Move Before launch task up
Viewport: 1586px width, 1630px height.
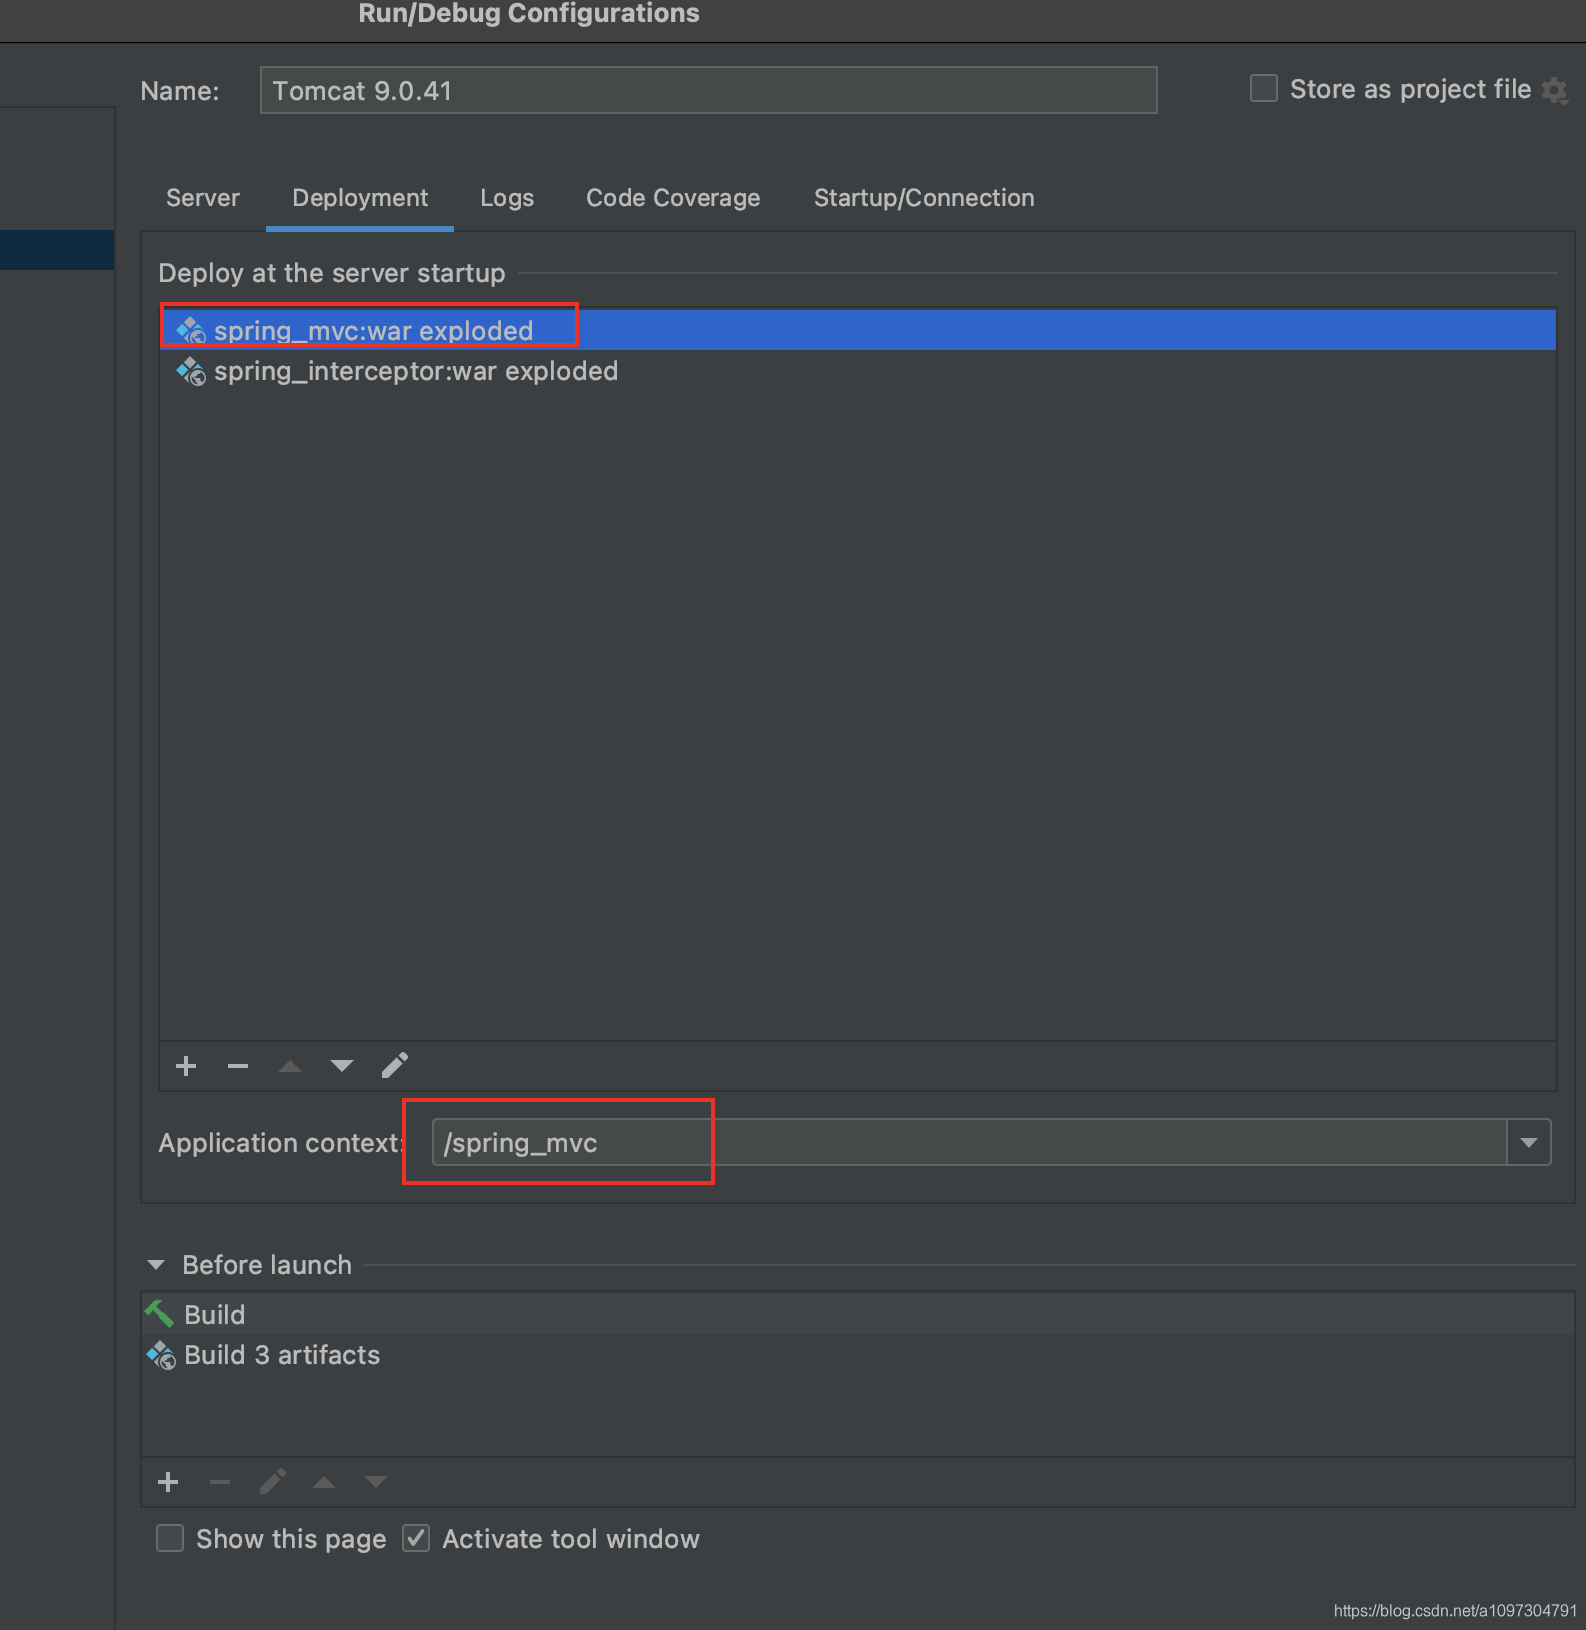click(324, 1482)
